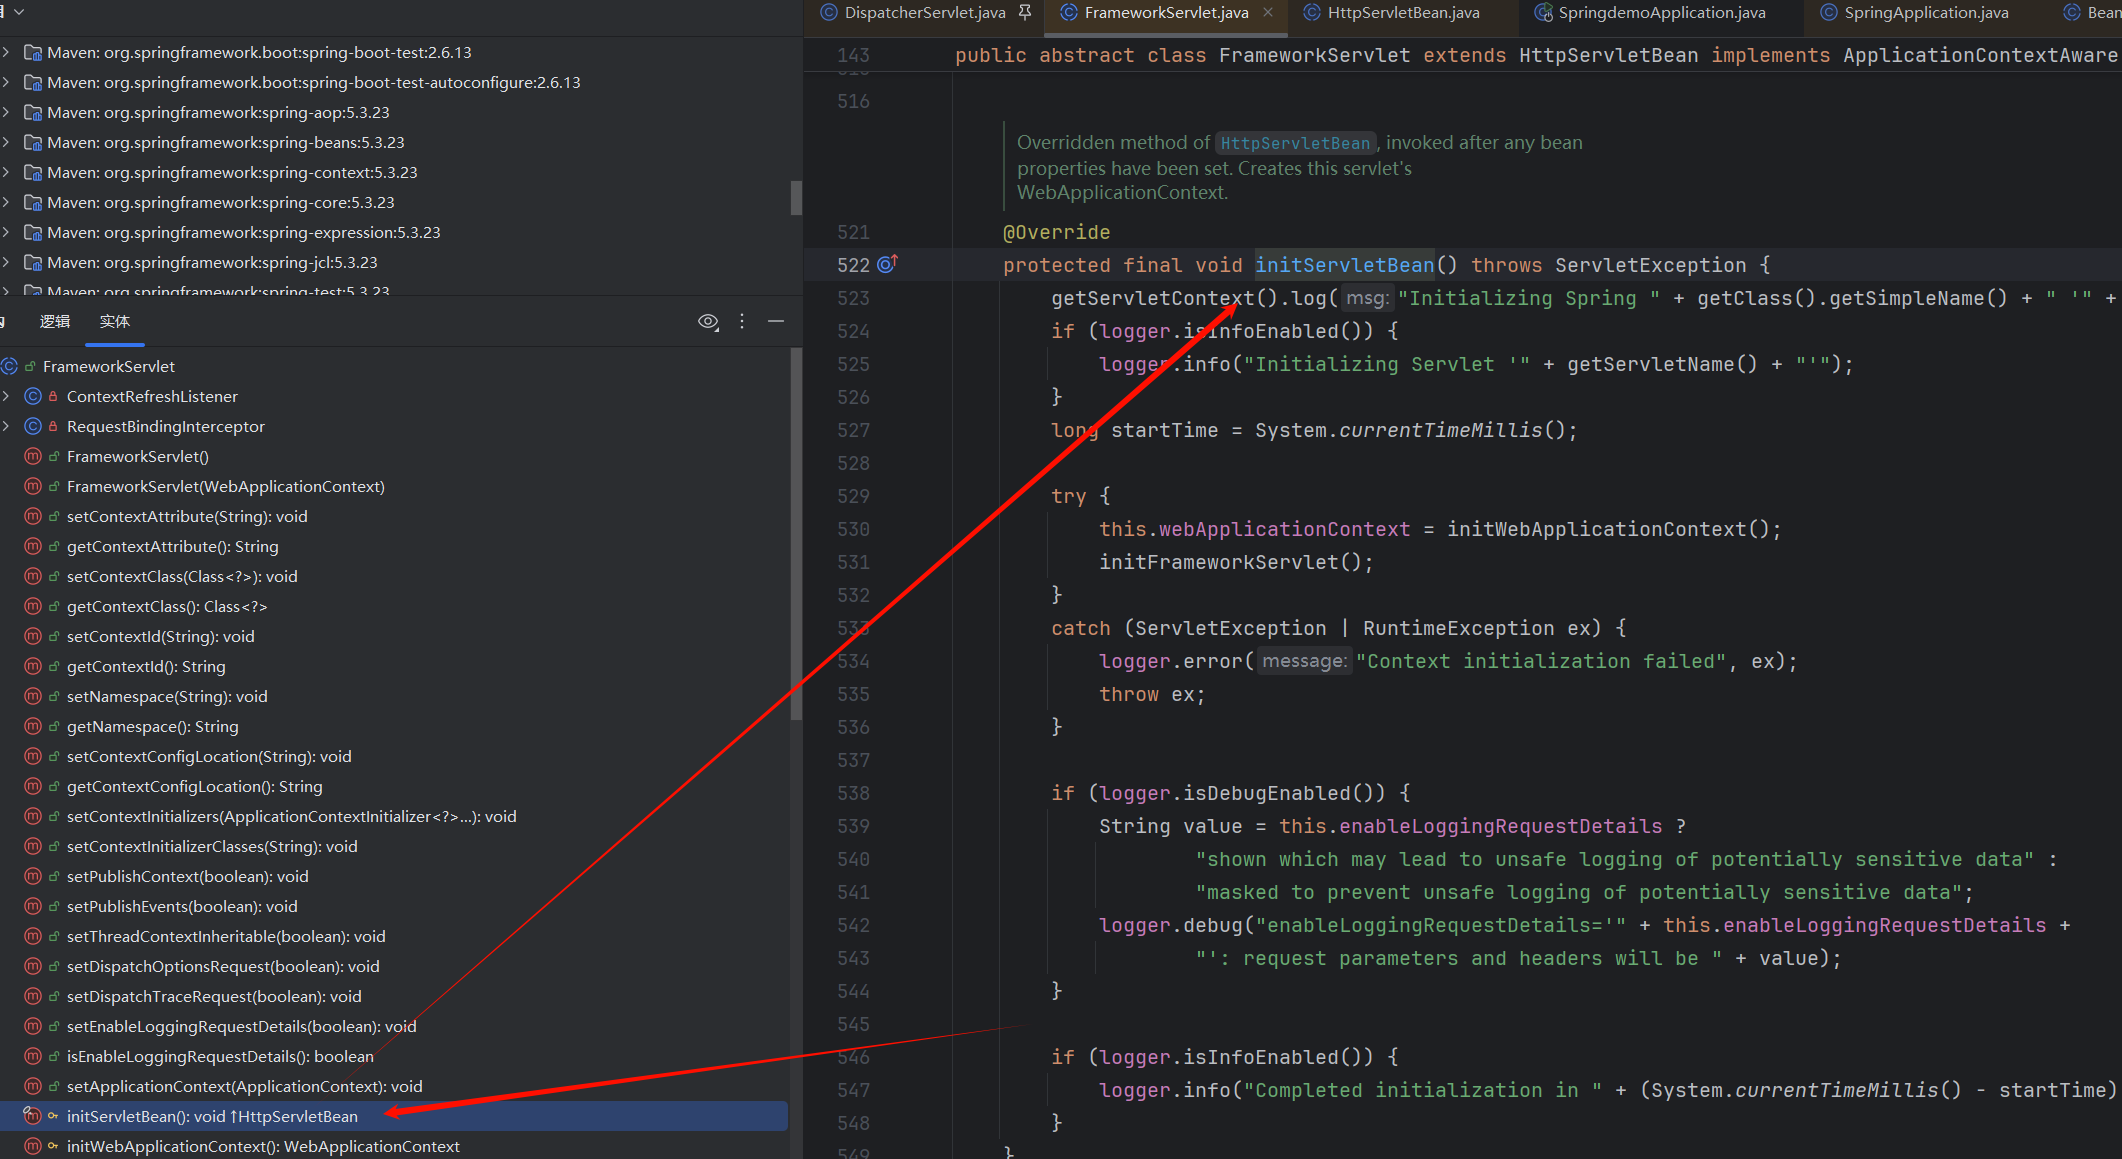Select initWebApplicationContext() in the Structure list
This screenshot has width=2122, height=1159.
point(263,1146)
